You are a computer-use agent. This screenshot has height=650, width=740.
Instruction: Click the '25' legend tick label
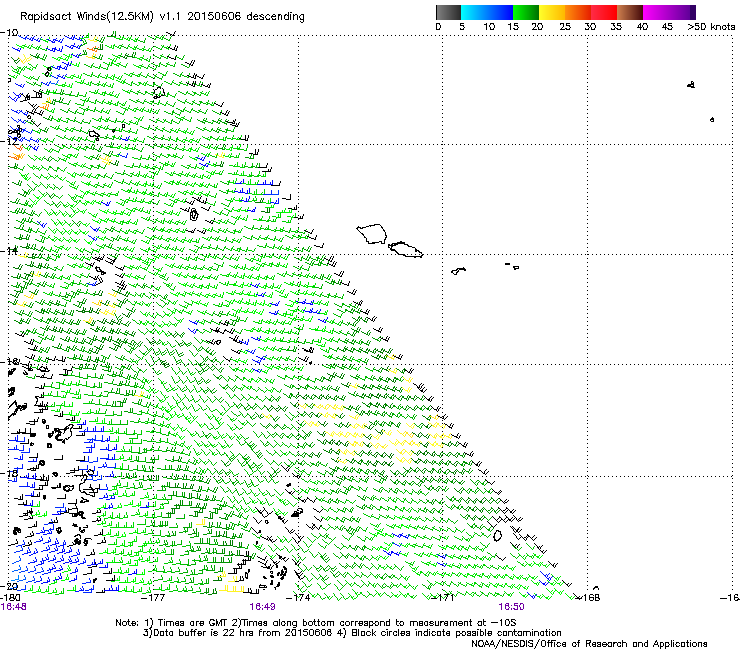pyautogui.click(x=565, y=27)
